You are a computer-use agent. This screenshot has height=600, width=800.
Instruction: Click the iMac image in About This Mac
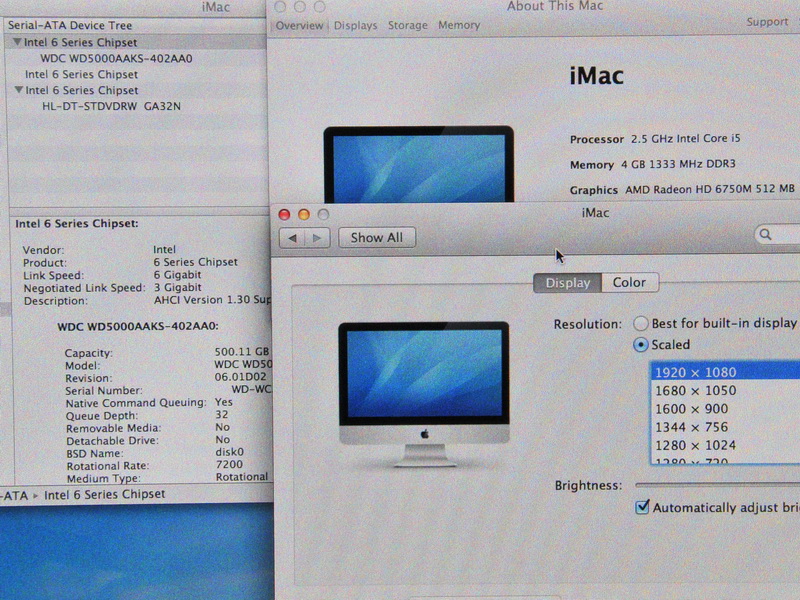pos(417,165)
